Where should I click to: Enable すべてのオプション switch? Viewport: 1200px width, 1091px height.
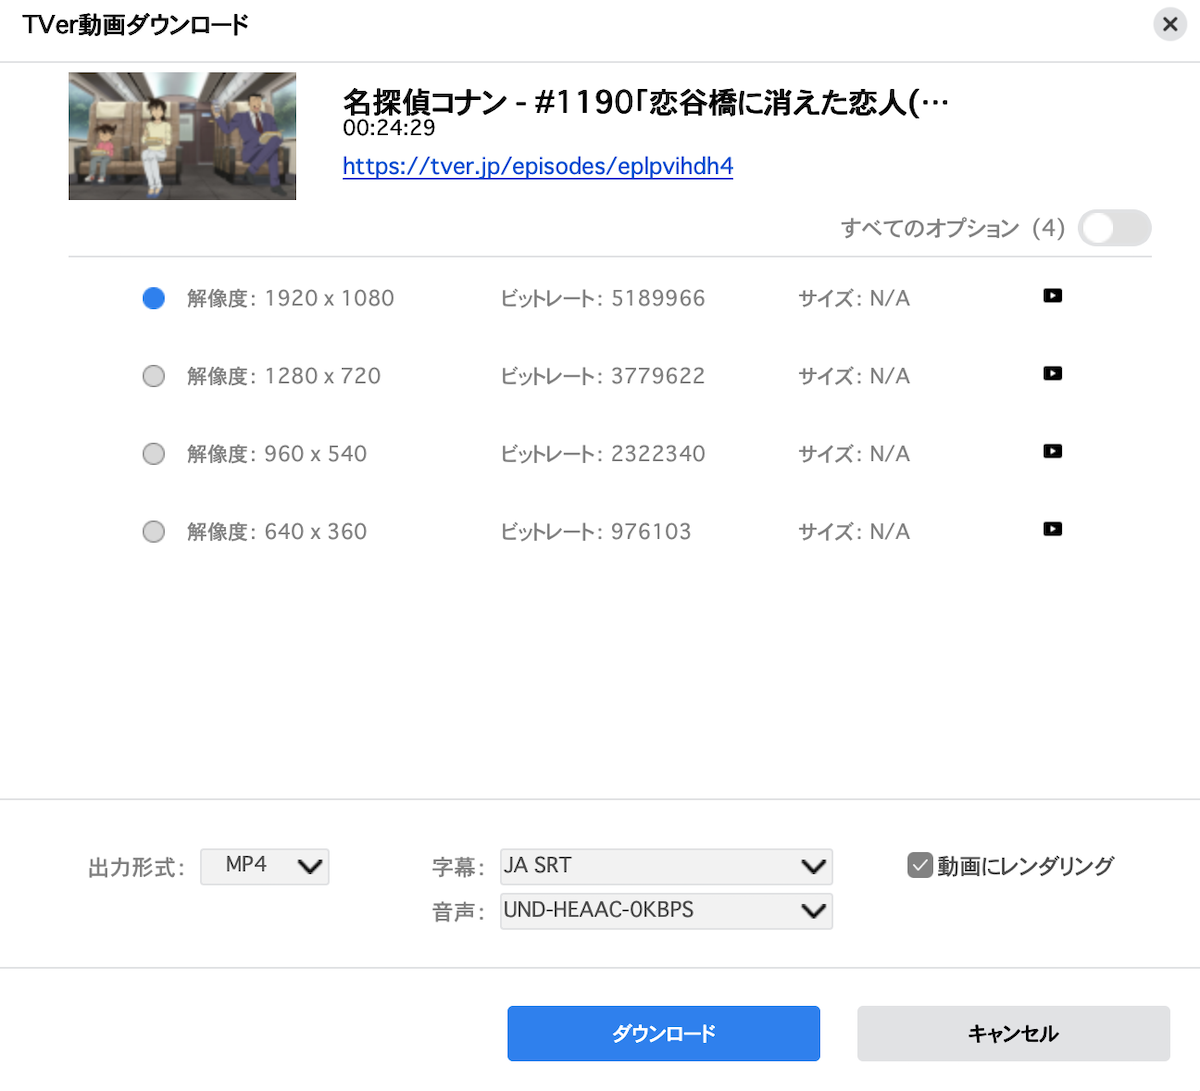click(x=1114, y=228)
